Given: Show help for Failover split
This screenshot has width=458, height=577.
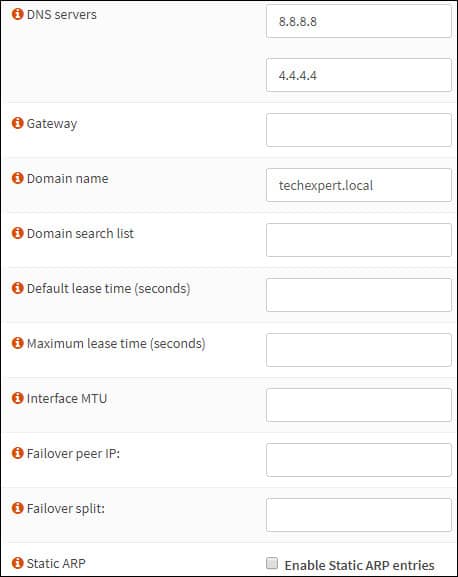Looking at the screenshot, I should (x=17, y=508).
